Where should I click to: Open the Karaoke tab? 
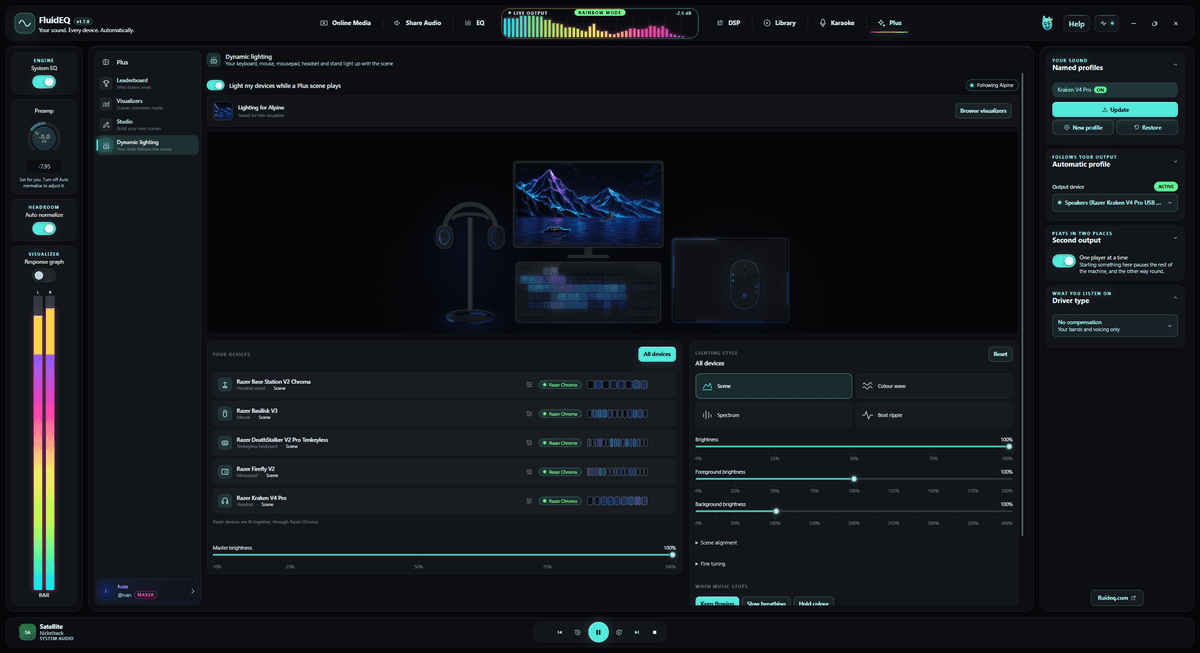pyautogui.click(x=837, y=22)
